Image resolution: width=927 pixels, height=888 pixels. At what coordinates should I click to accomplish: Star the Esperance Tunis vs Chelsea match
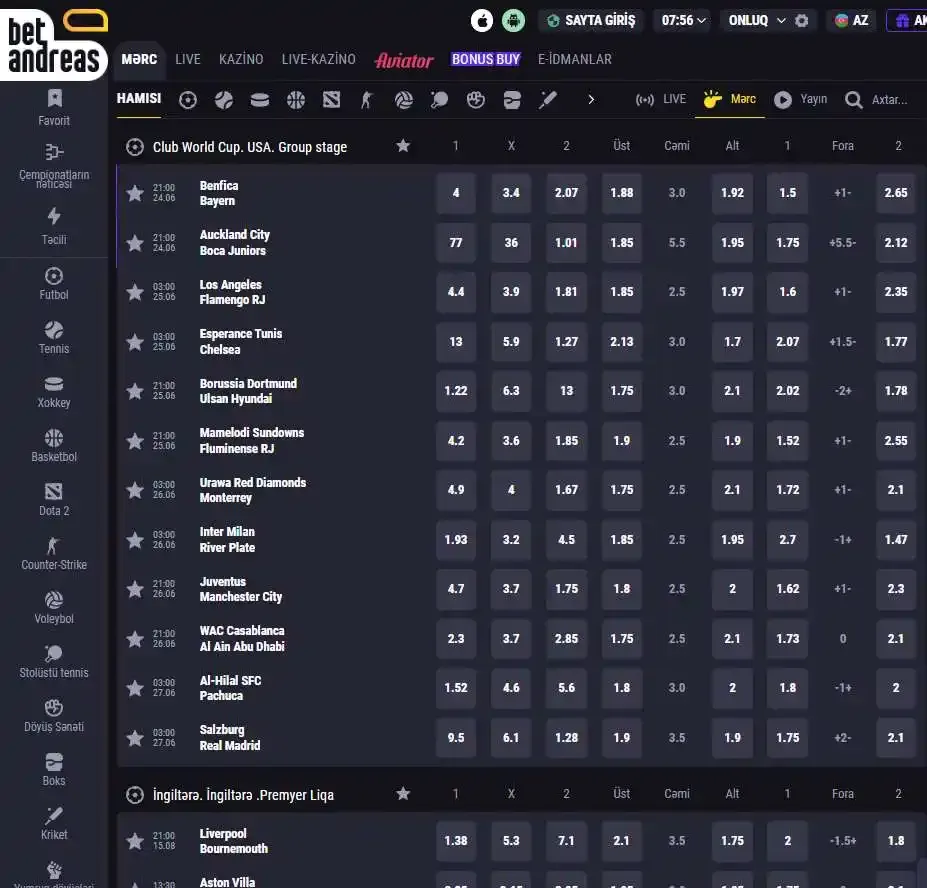click(x=135, y=342)
